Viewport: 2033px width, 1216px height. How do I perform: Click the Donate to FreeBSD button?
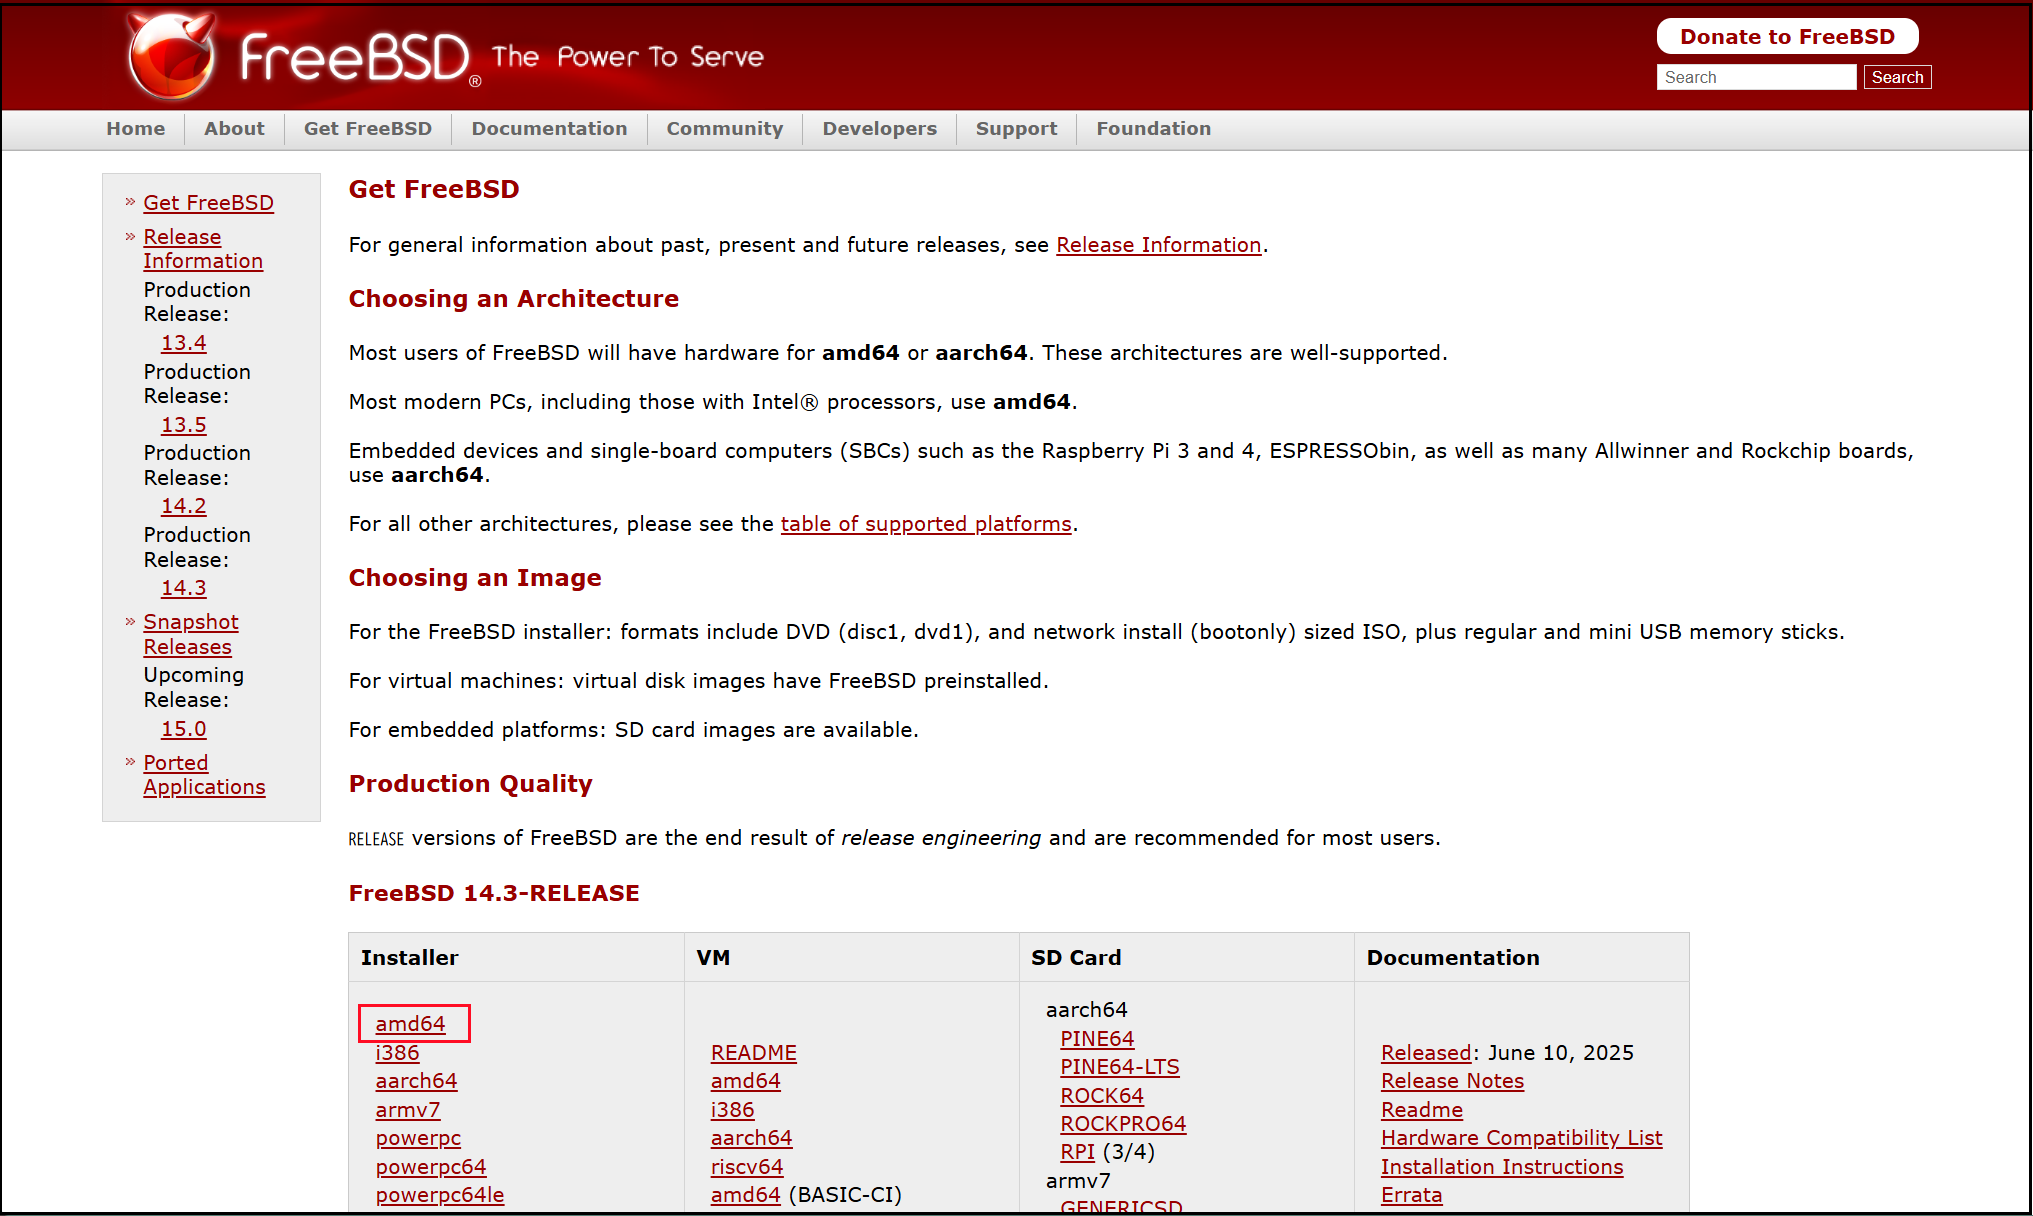(1787, 37)
